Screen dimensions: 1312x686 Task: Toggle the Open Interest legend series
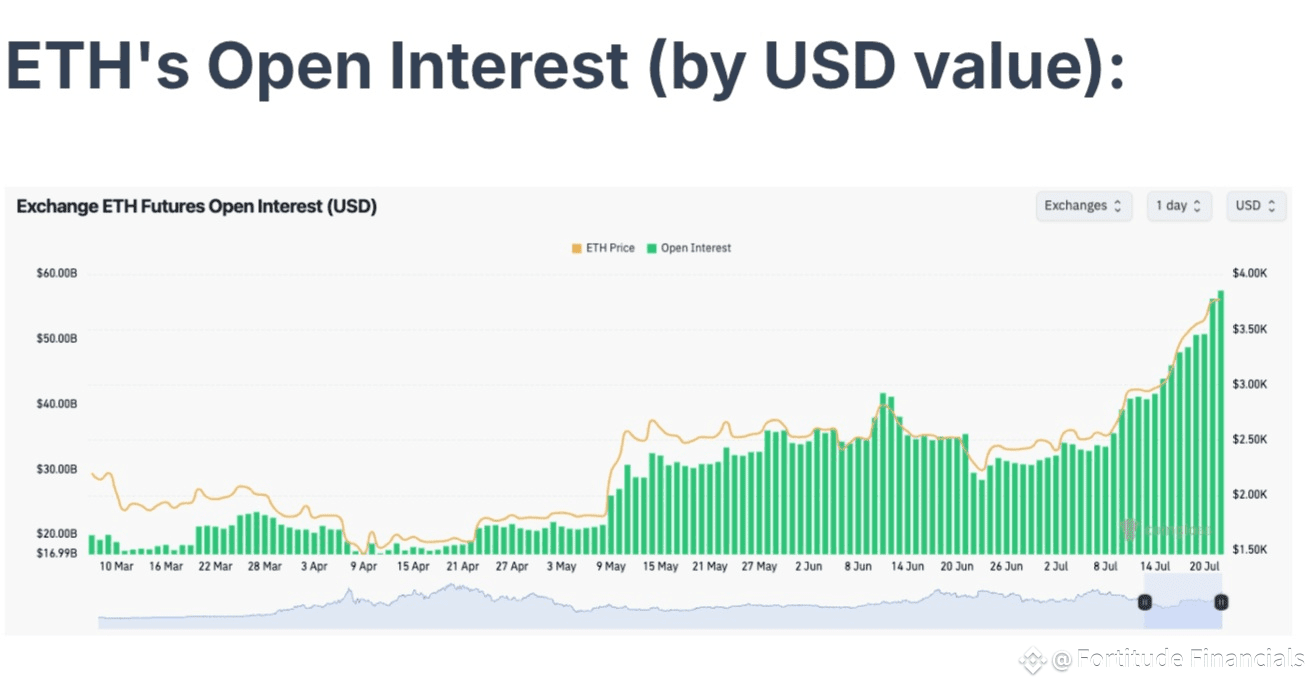pos(689,248)
